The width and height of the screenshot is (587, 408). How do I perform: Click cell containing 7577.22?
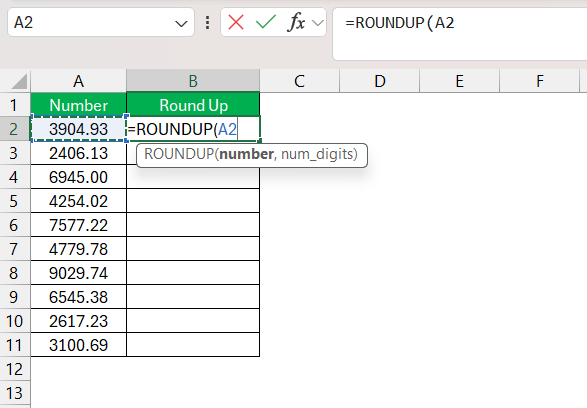(79, 225)
